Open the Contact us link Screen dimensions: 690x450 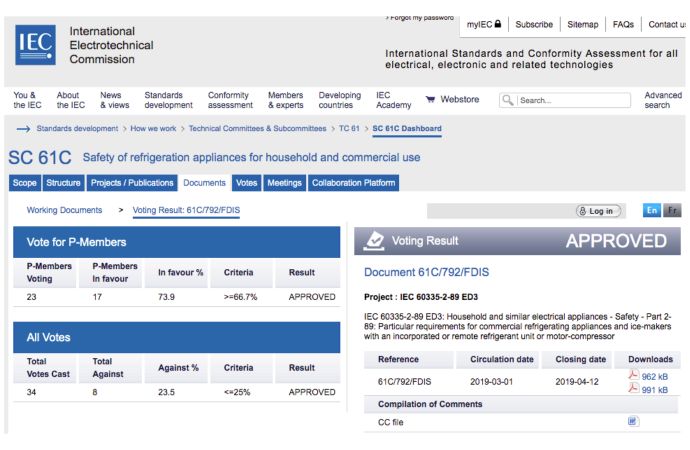click(667, 24)
